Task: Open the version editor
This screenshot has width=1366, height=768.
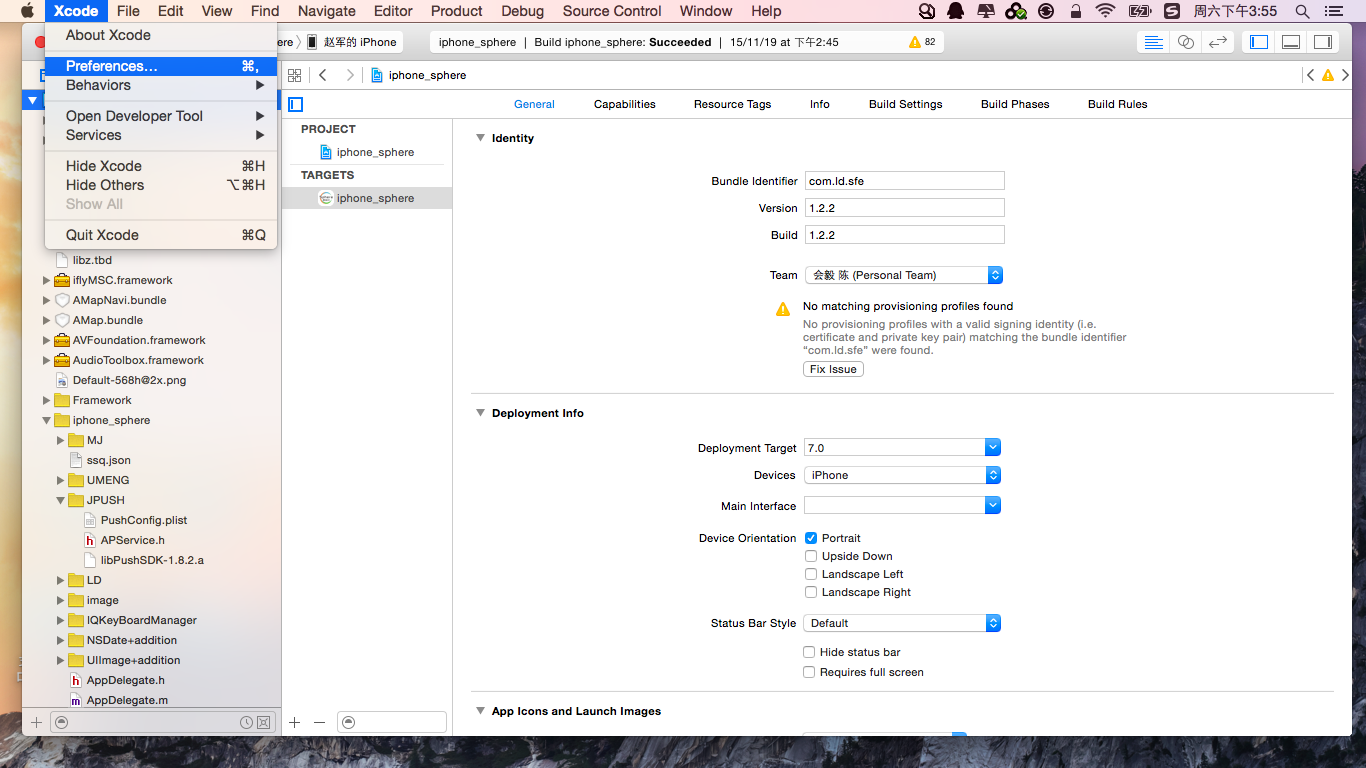Action: pyautogui.click(x=1217, y=42)
